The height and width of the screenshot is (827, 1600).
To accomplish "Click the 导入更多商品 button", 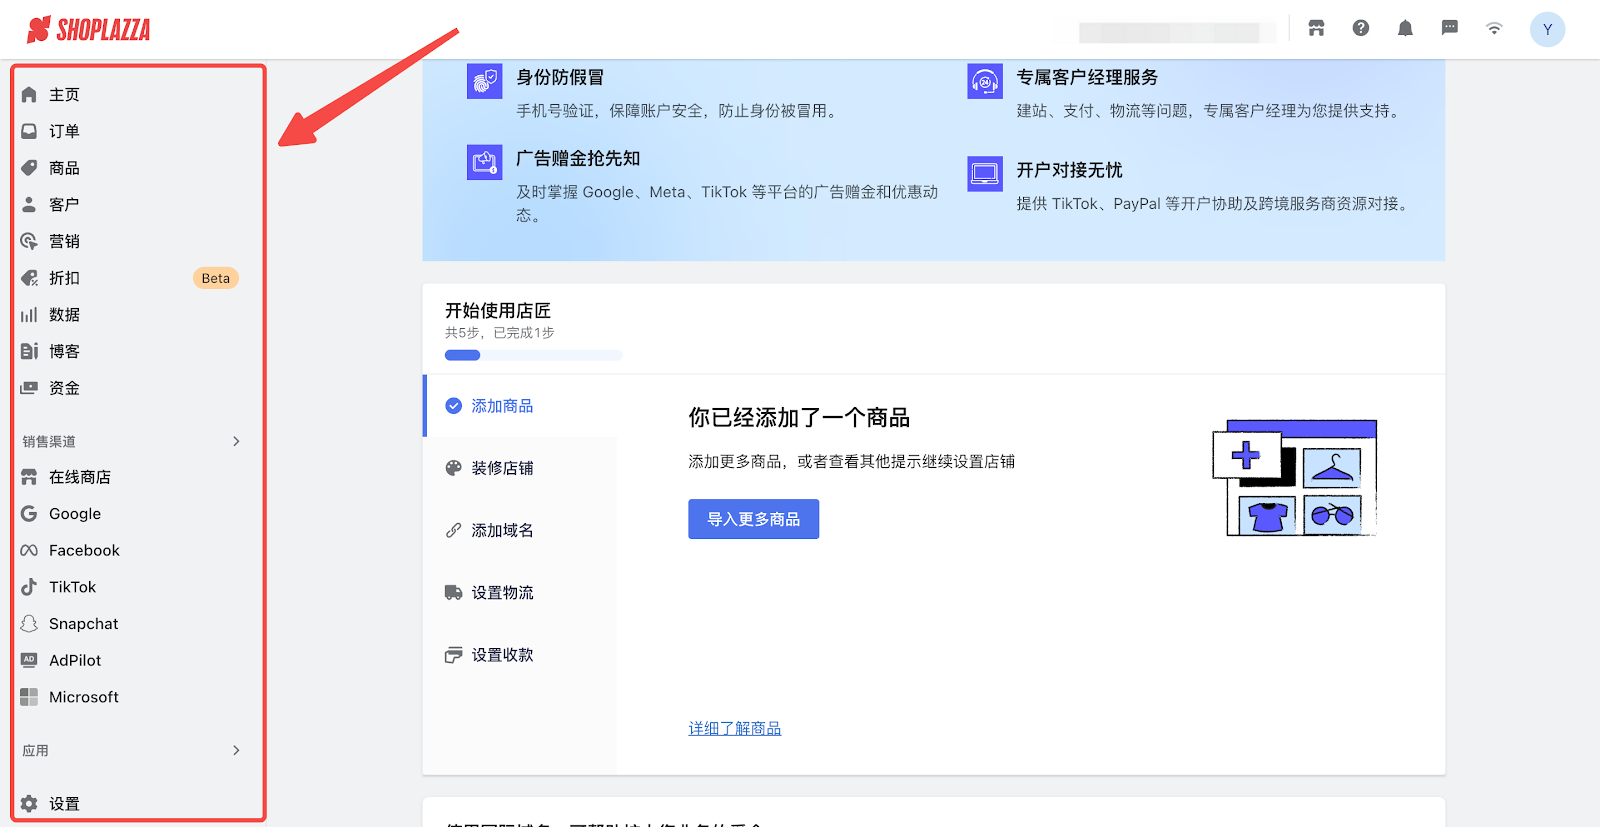I will tap(753, 519).
